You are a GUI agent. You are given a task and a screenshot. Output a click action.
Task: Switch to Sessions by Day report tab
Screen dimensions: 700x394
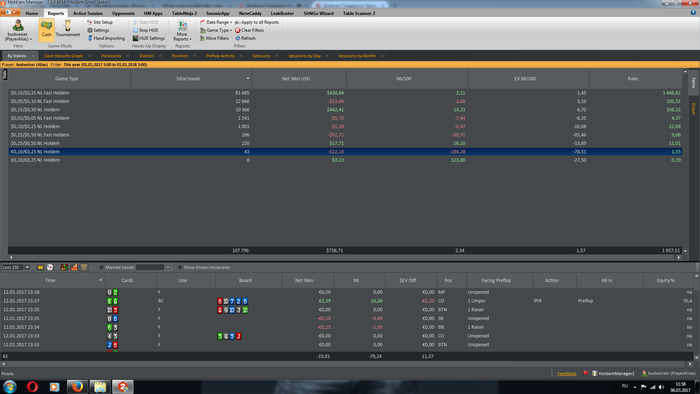tap(304, 56)
